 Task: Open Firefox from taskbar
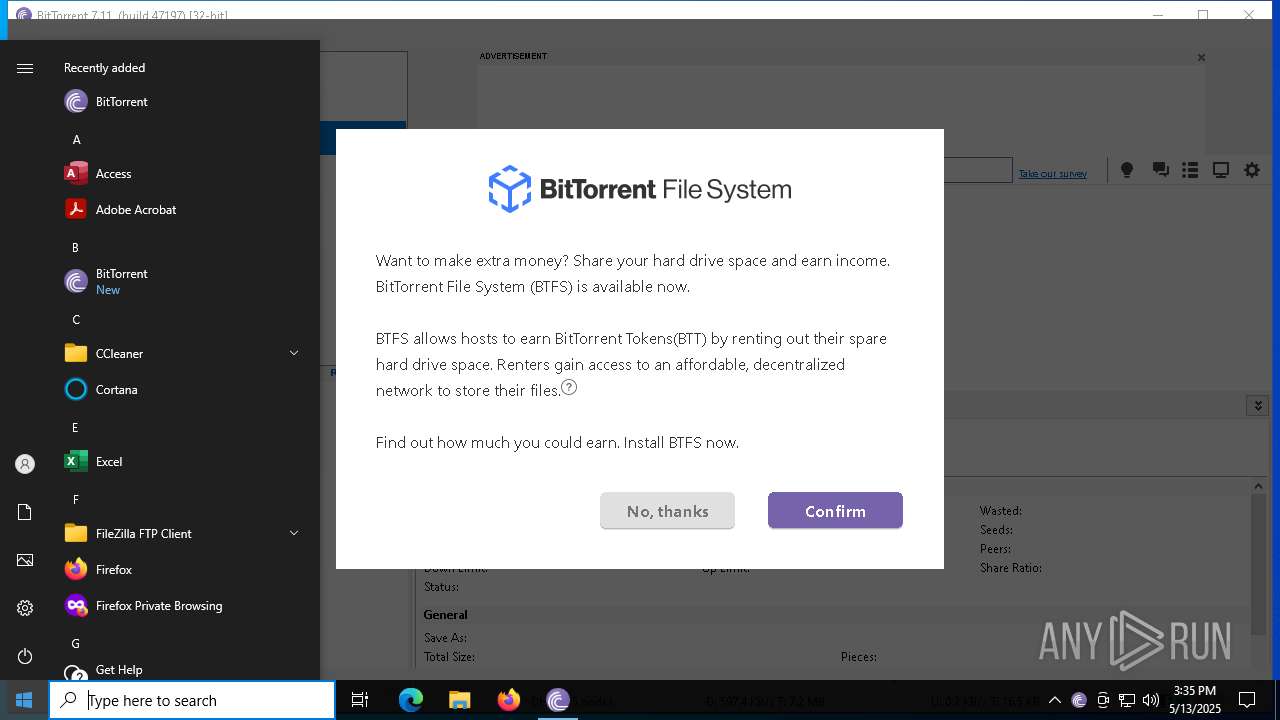(x=509, y=700)
